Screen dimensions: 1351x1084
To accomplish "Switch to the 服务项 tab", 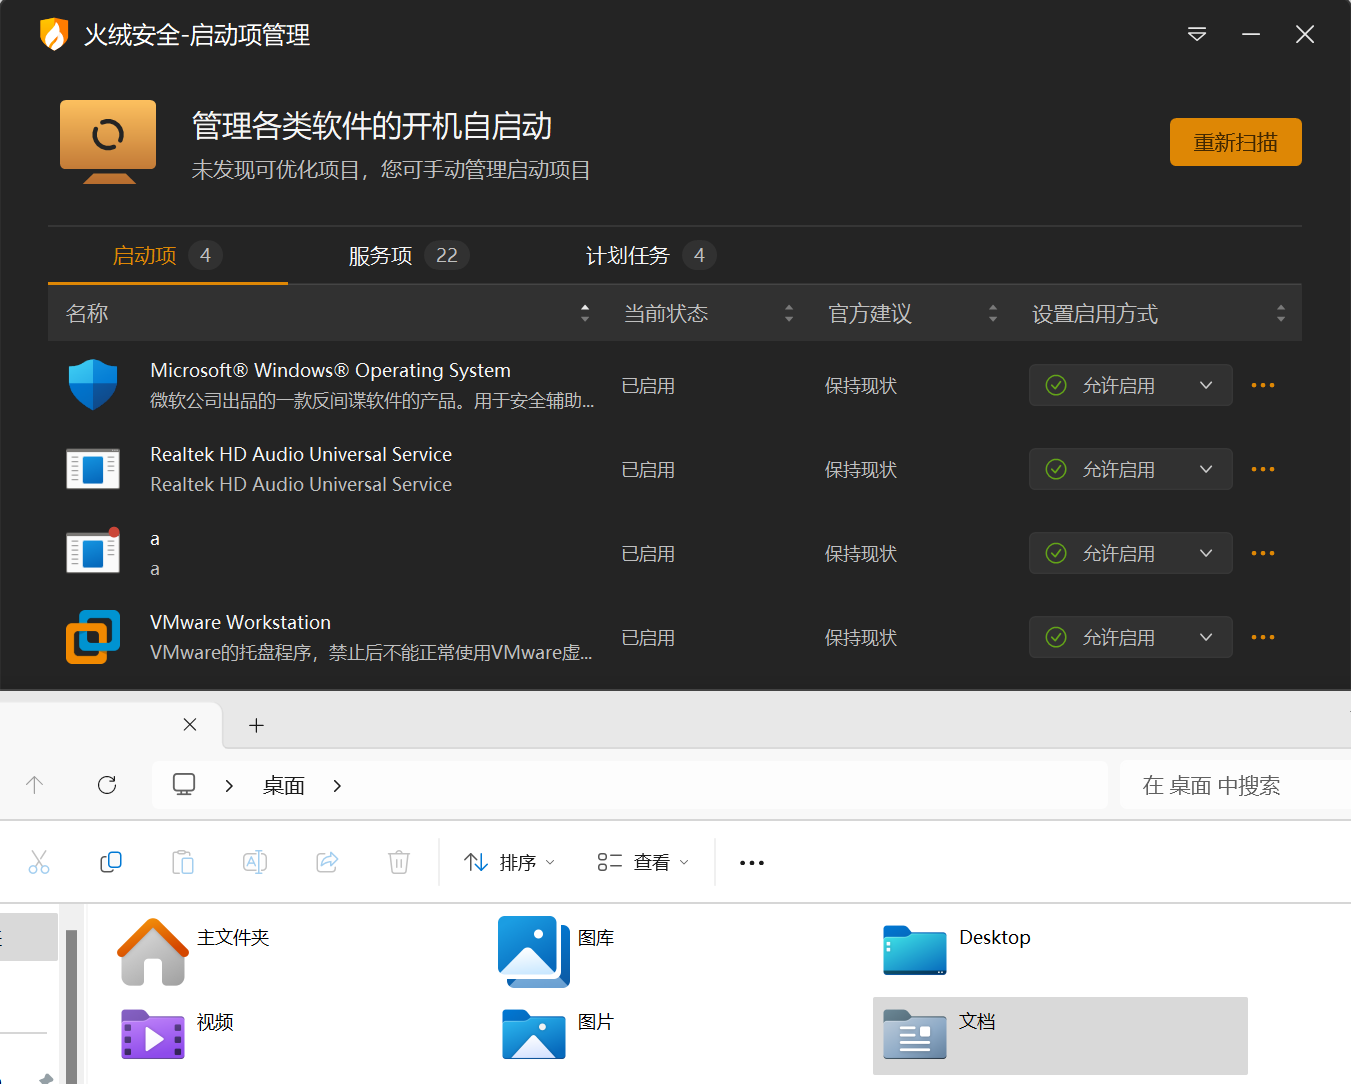I will tap(407, 256).
